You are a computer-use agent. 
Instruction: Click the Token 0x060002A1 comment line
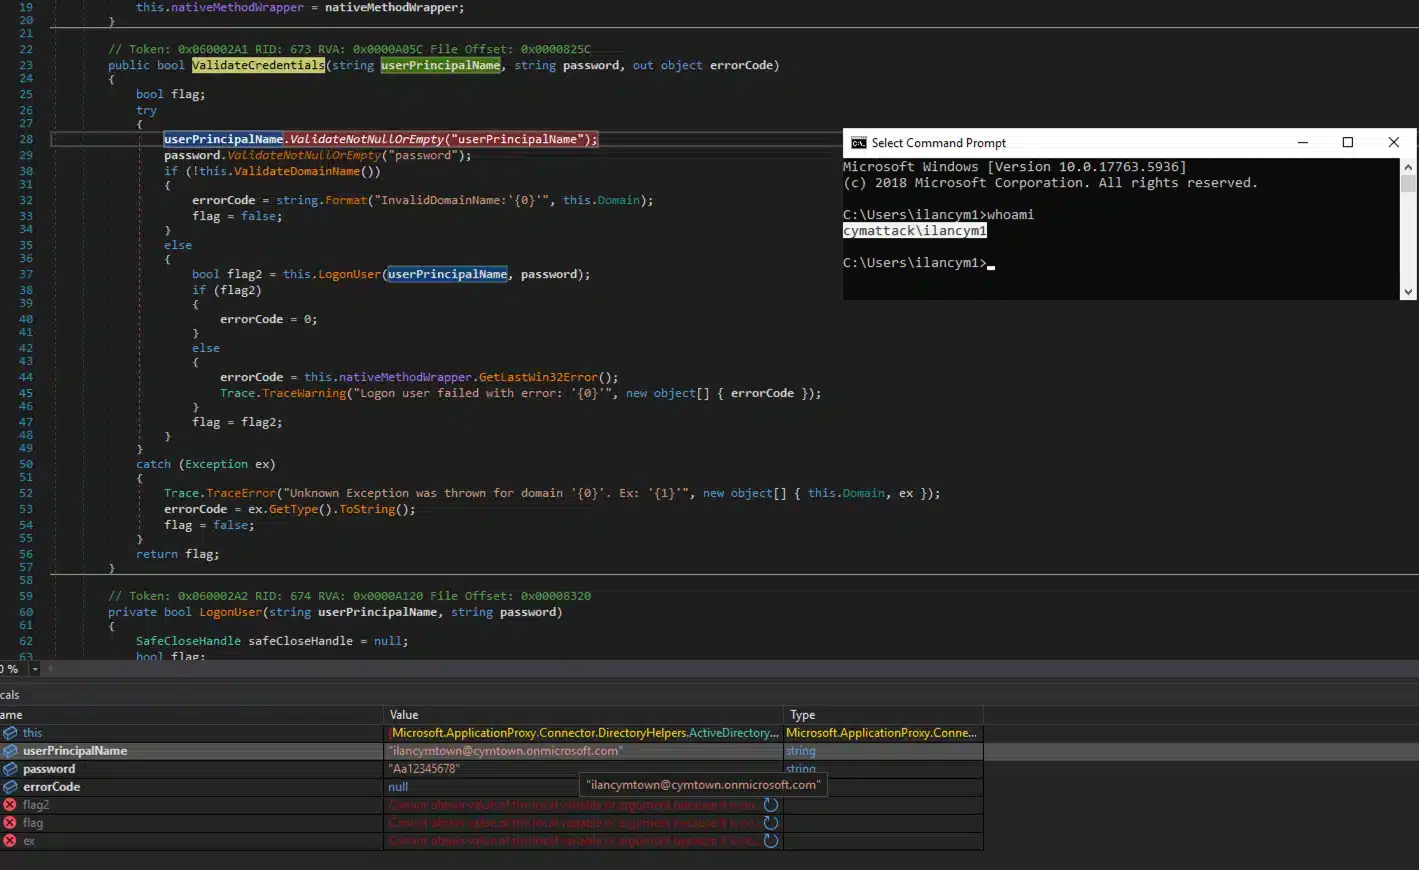coord(349,49)
